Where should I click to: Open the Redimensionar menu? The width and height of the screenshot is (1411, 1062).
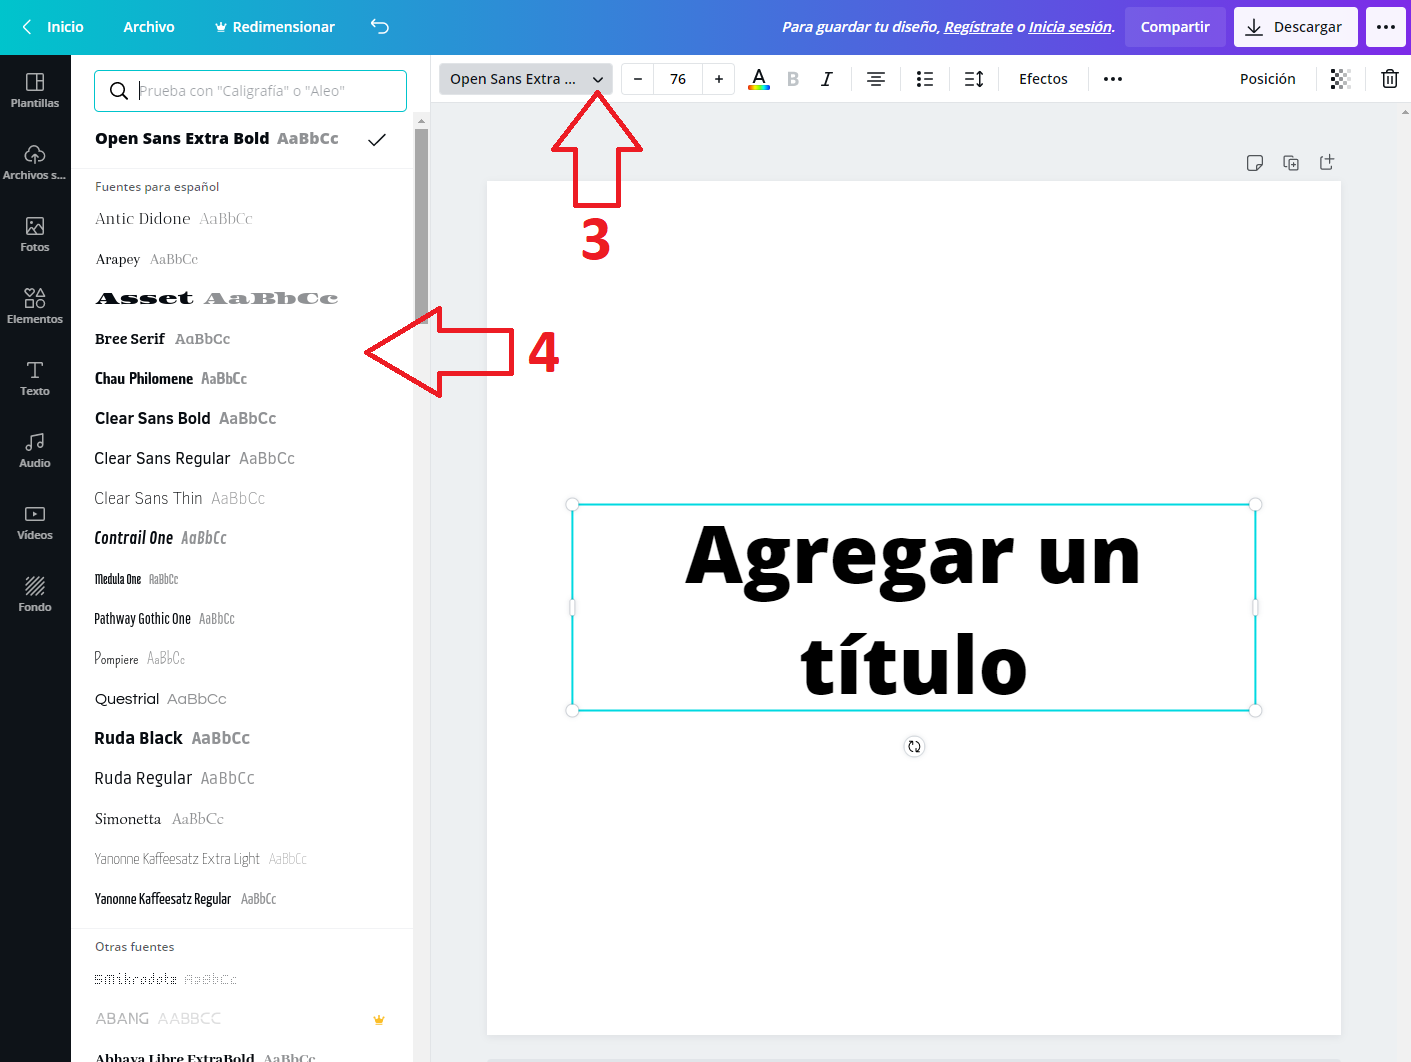pos(275,27)
